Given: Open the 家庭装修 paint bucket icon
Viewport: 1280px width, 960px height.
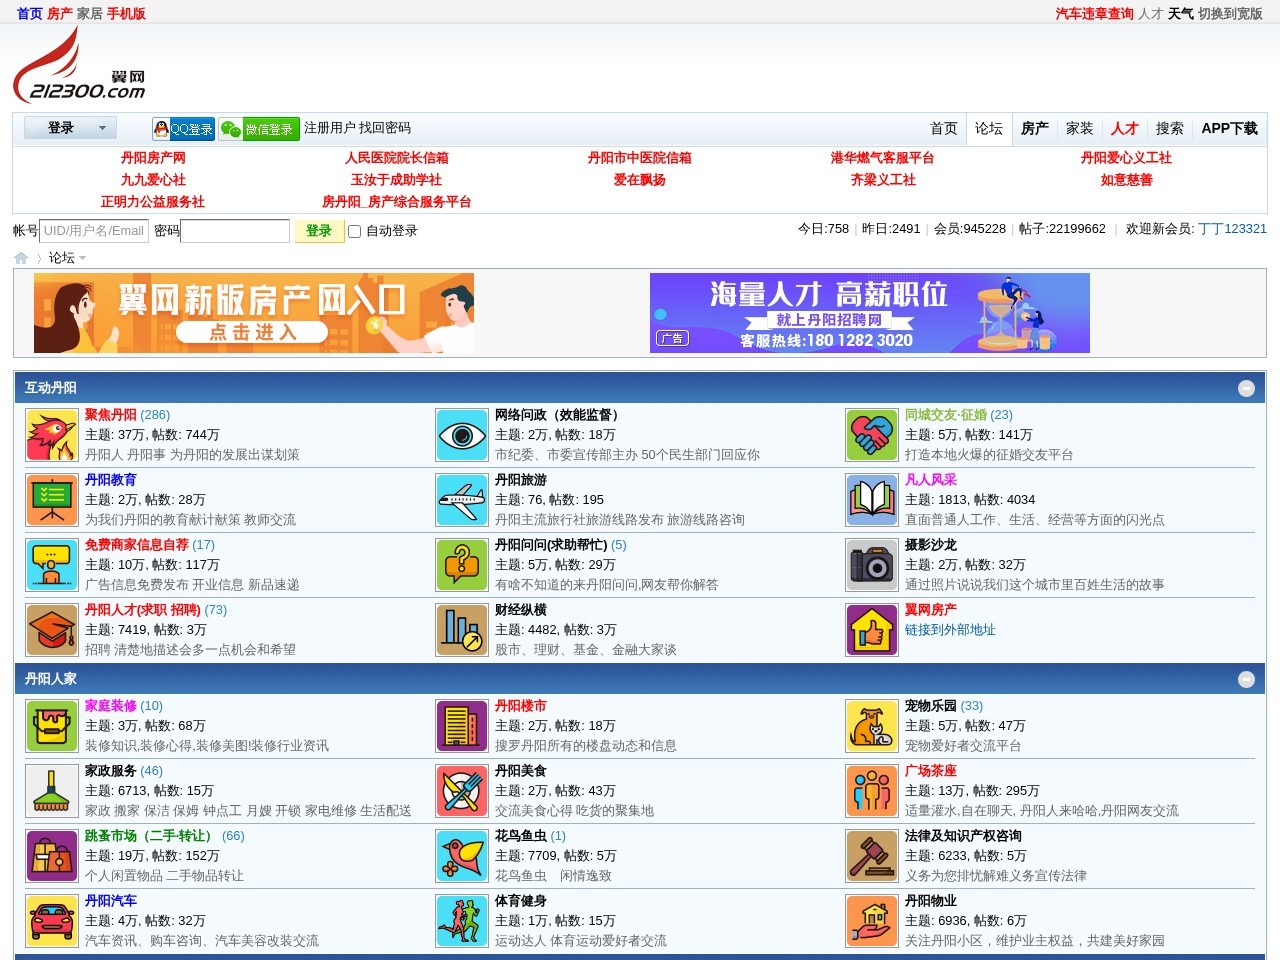Looking at the screenshot, I should tap(52, 726).
